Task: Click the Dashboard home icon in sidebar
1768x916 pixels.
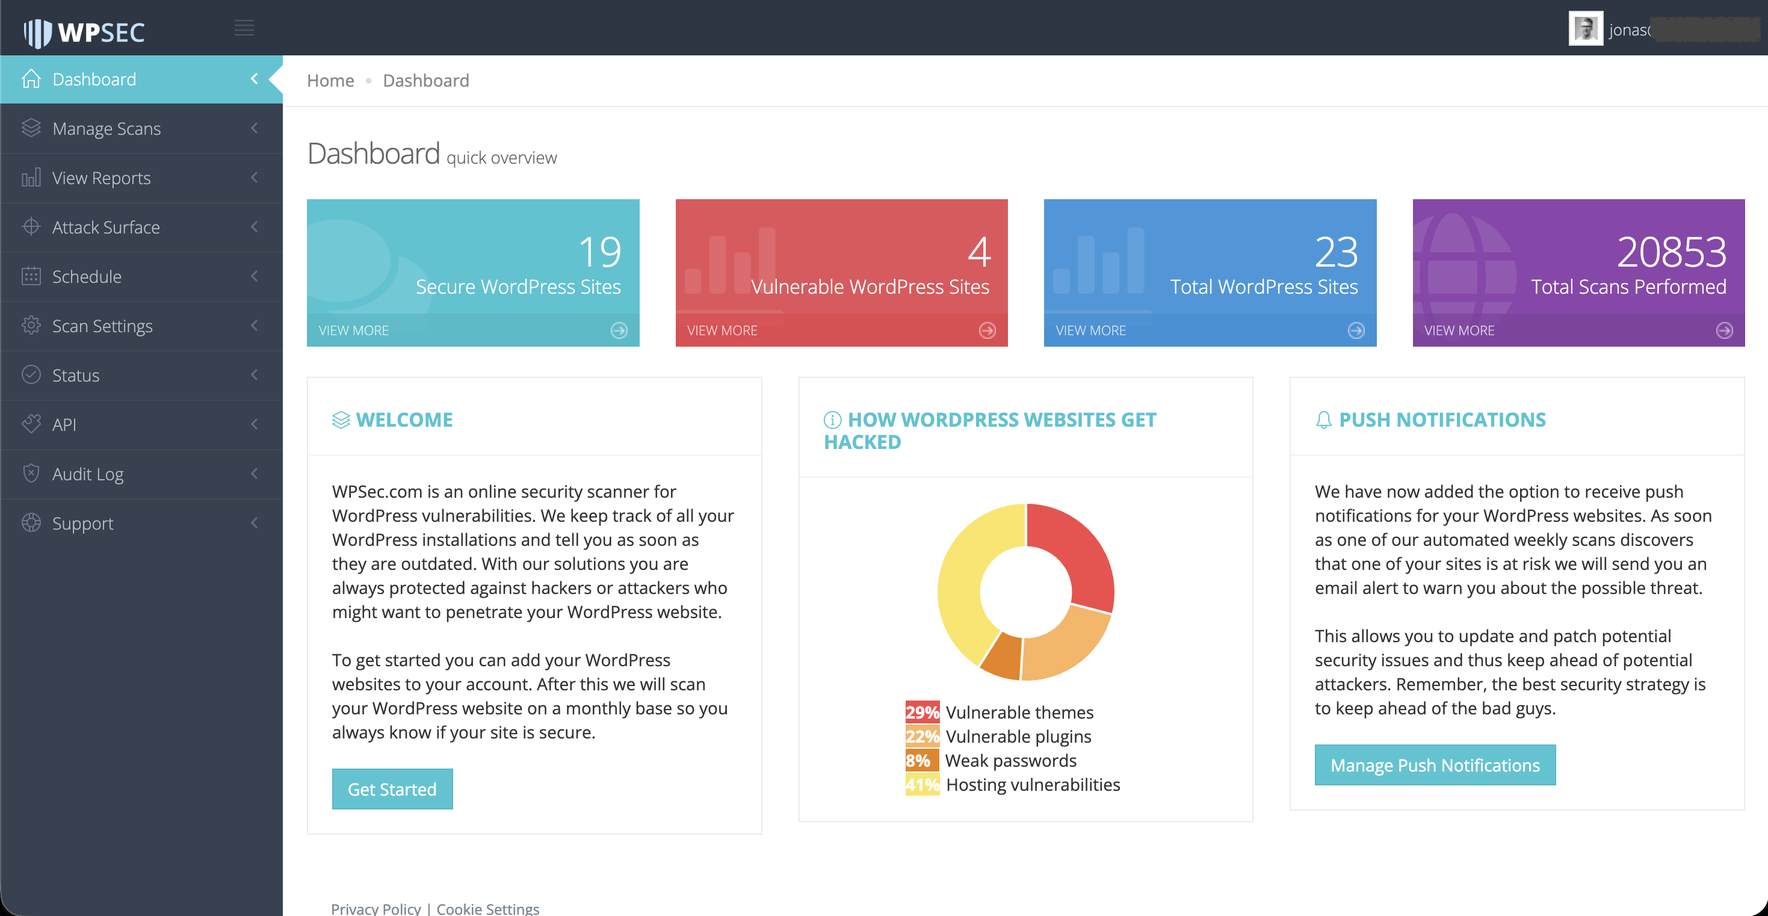Action: [x=32, y=79]
